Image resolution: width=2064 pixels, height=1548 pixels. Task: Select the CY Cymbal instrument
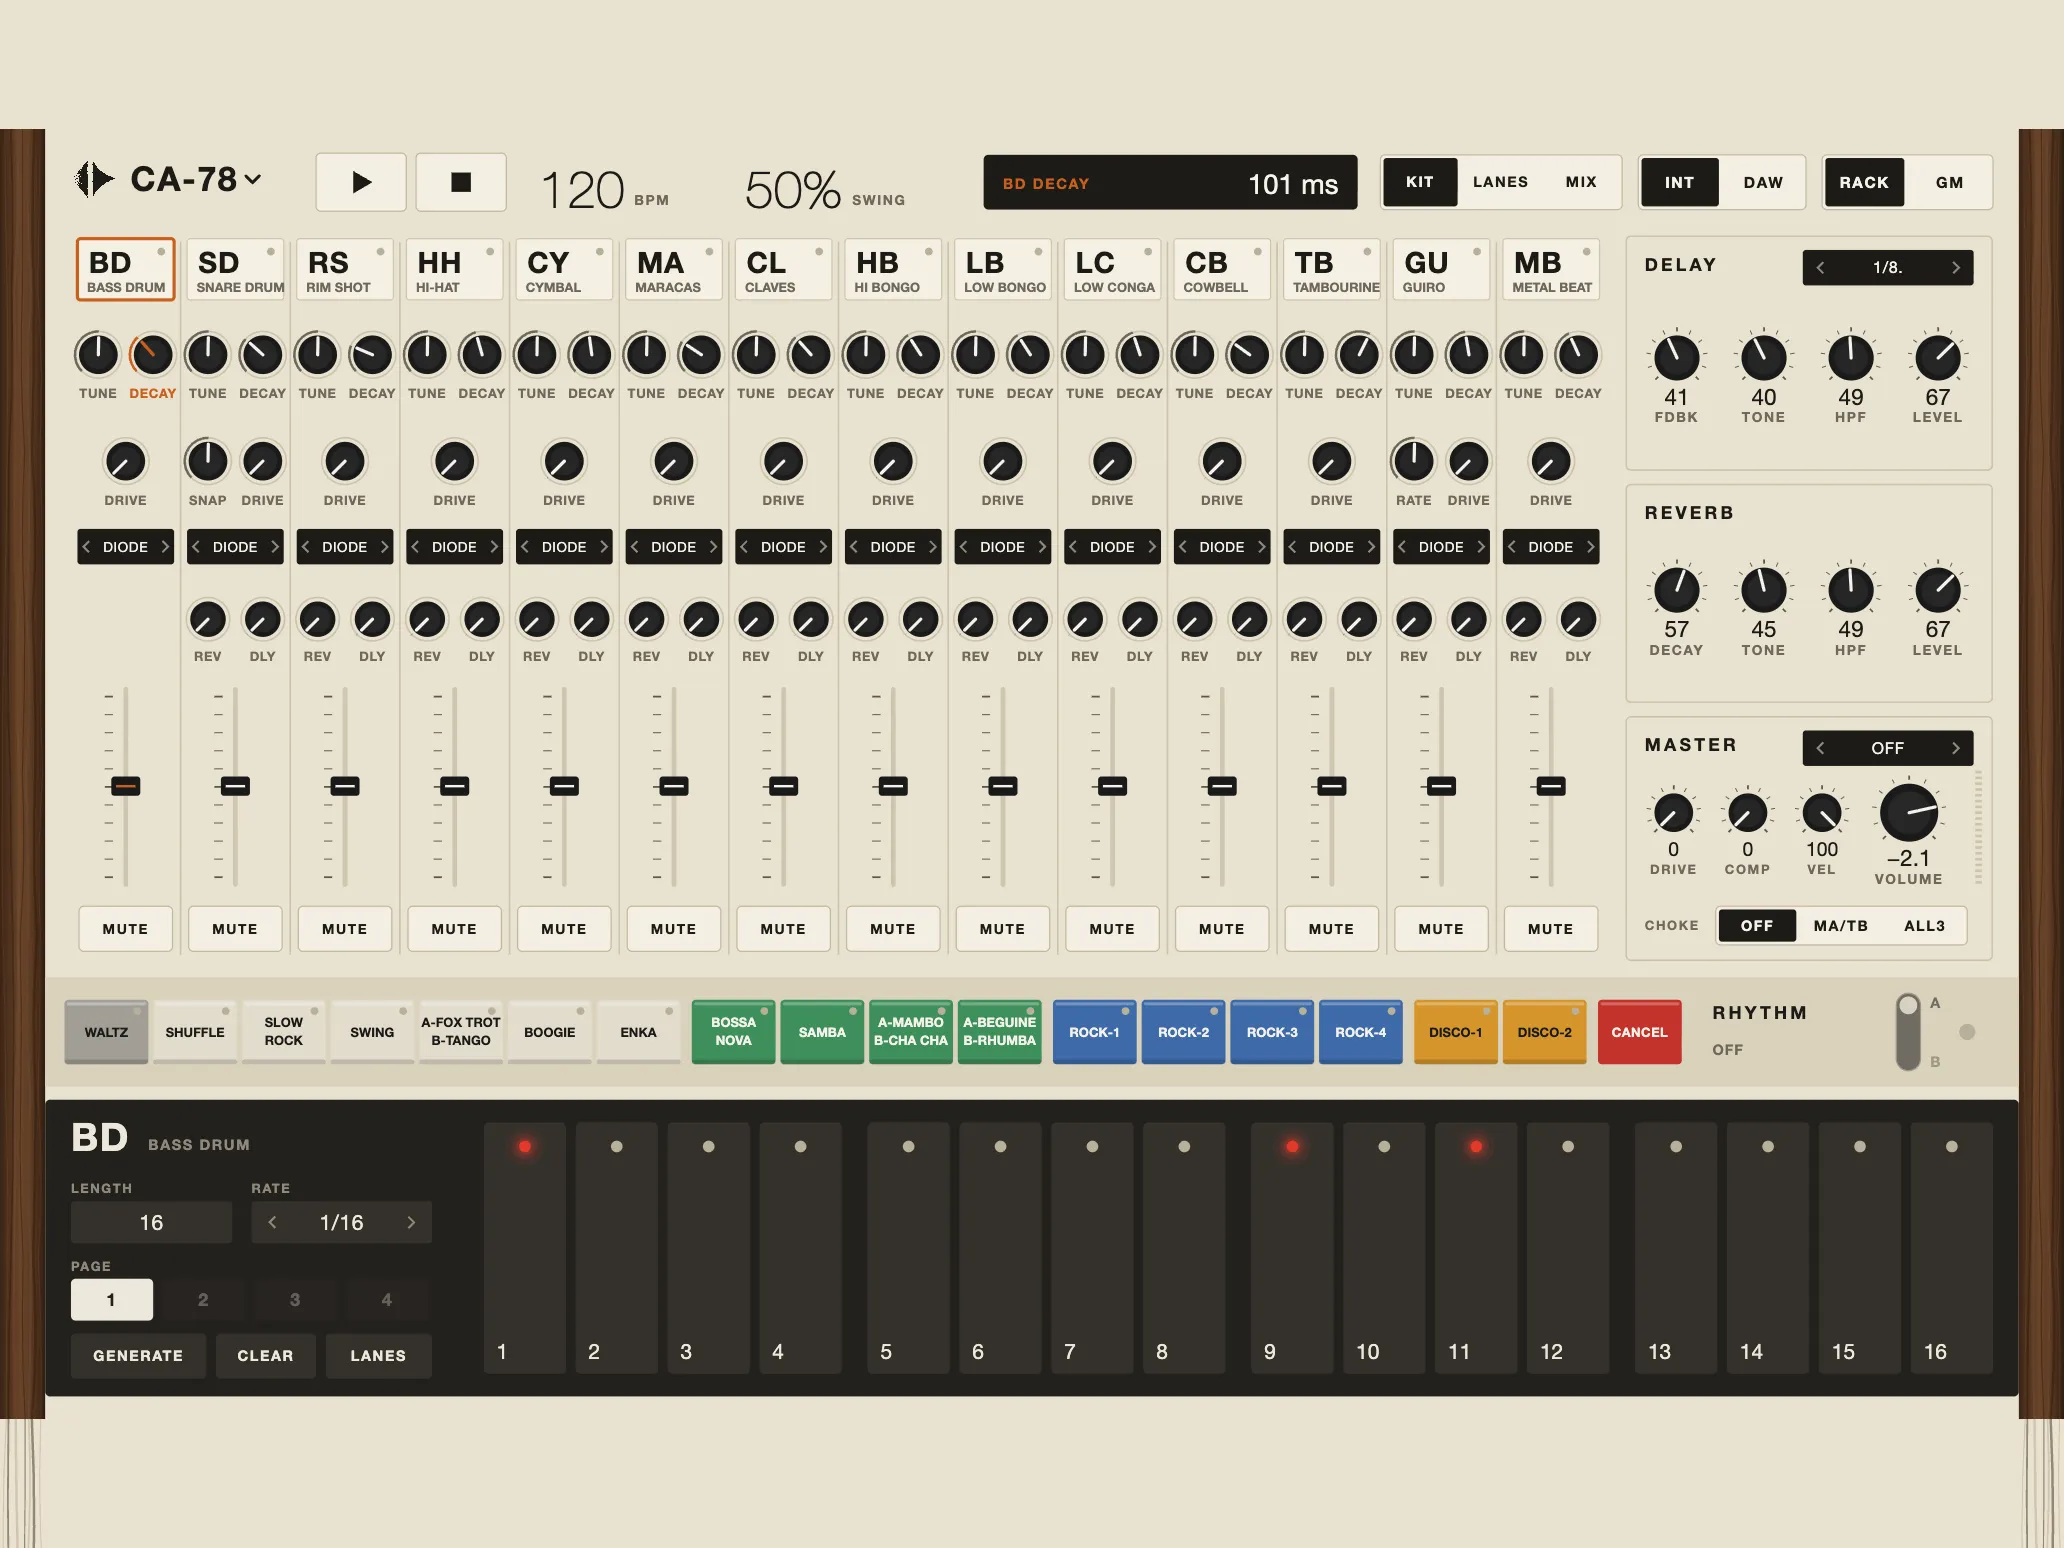pos(564,270)
